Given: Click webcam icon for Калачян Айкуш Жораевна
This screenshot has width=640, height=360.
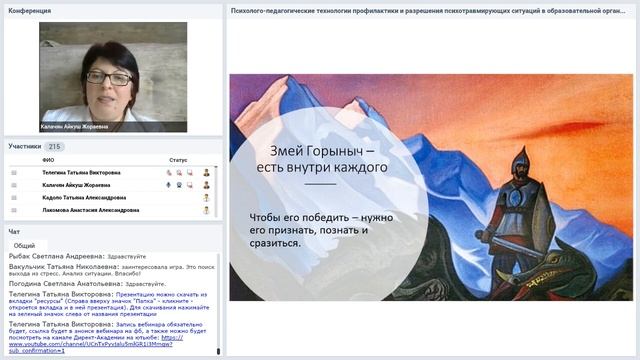Looking at the screenshot, I should pyautogui.click(x=179, y=185).
